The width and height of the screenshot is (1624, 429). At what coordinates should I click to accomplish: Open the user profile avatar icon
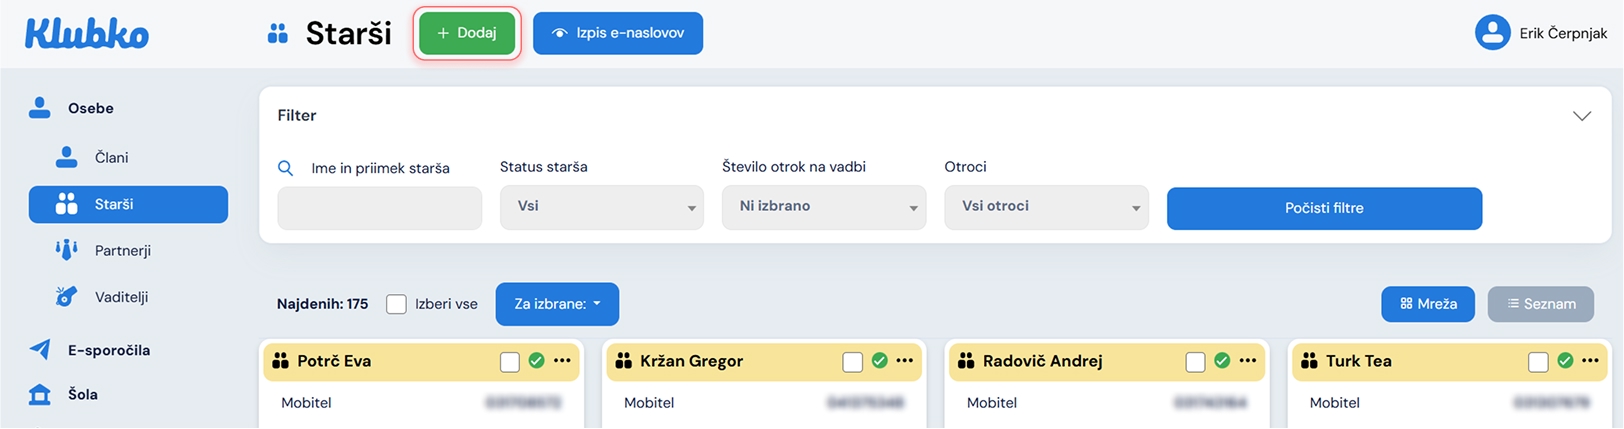[x=1492, y=33]
